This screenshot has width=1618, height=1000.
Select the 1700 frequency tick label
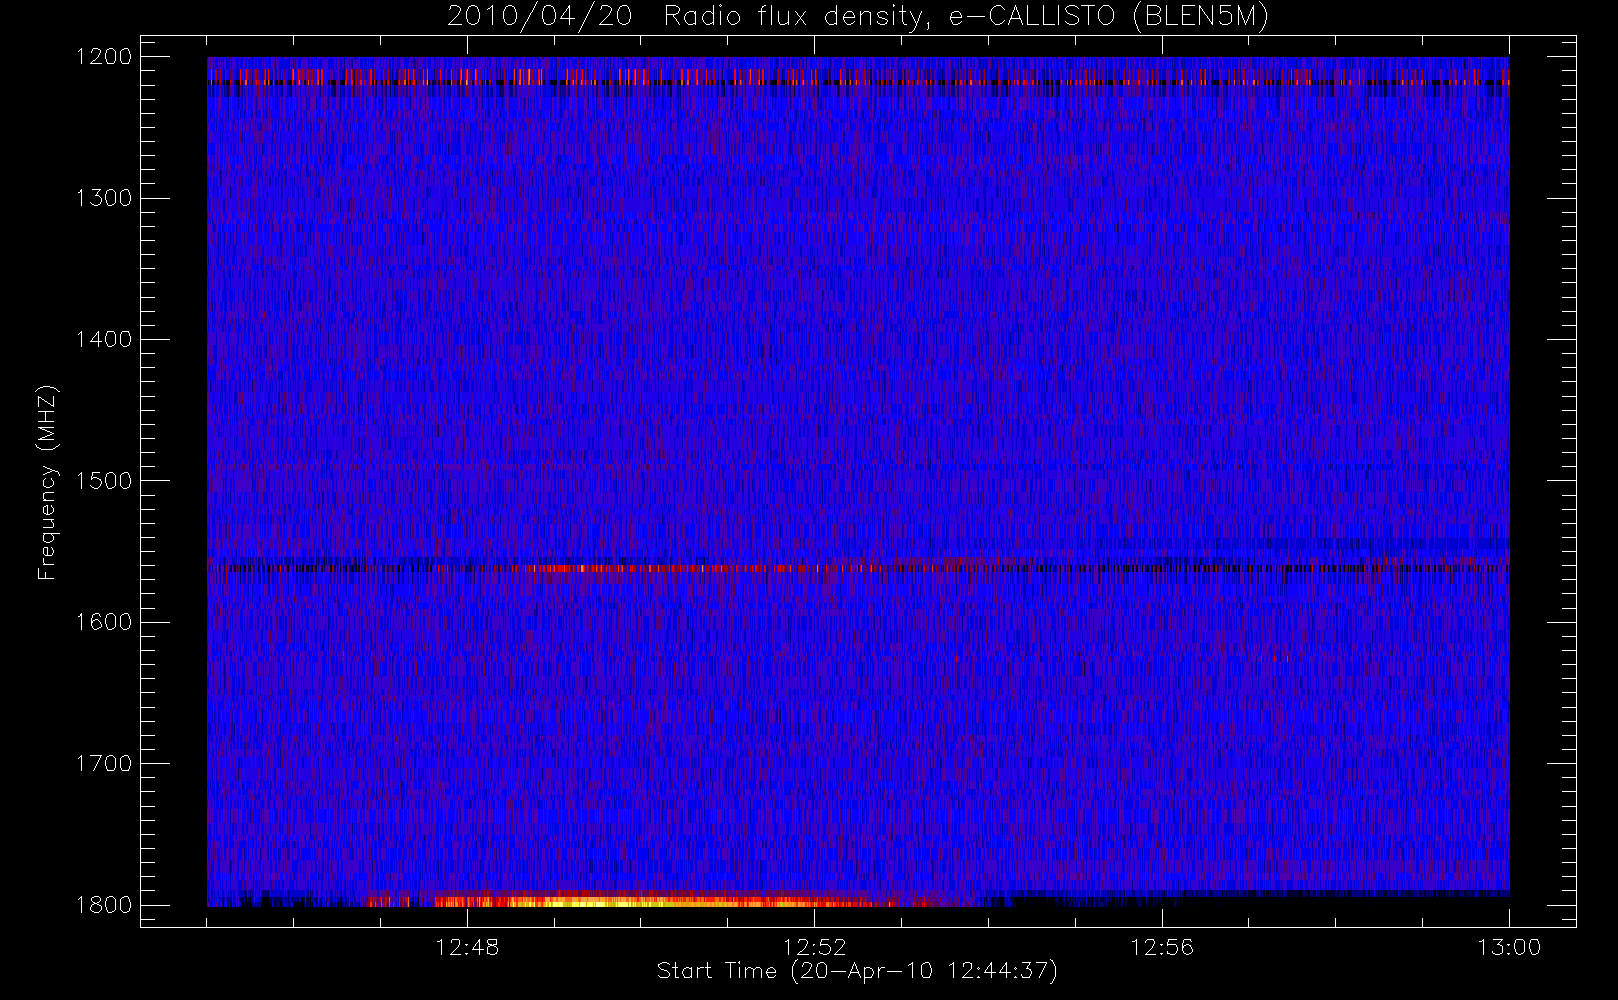click(x=104, y=764)
